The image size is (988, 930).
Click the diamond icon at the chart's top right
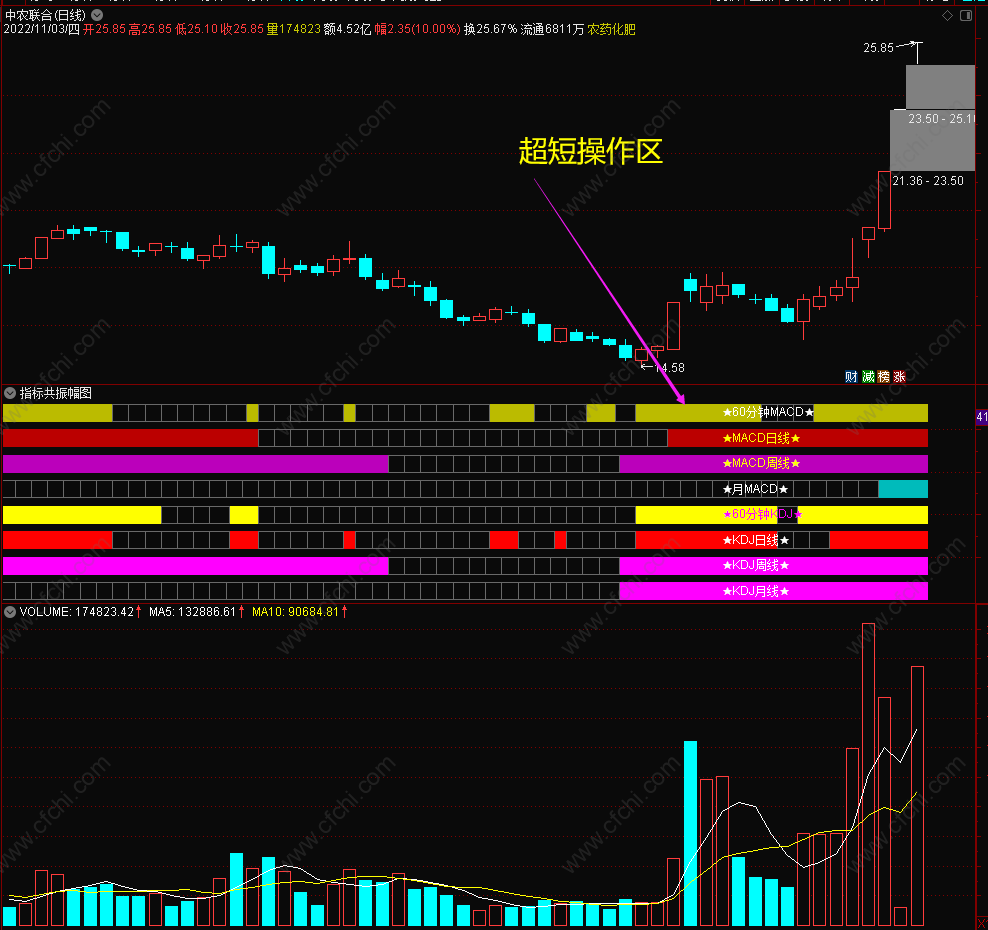(947, 15)
